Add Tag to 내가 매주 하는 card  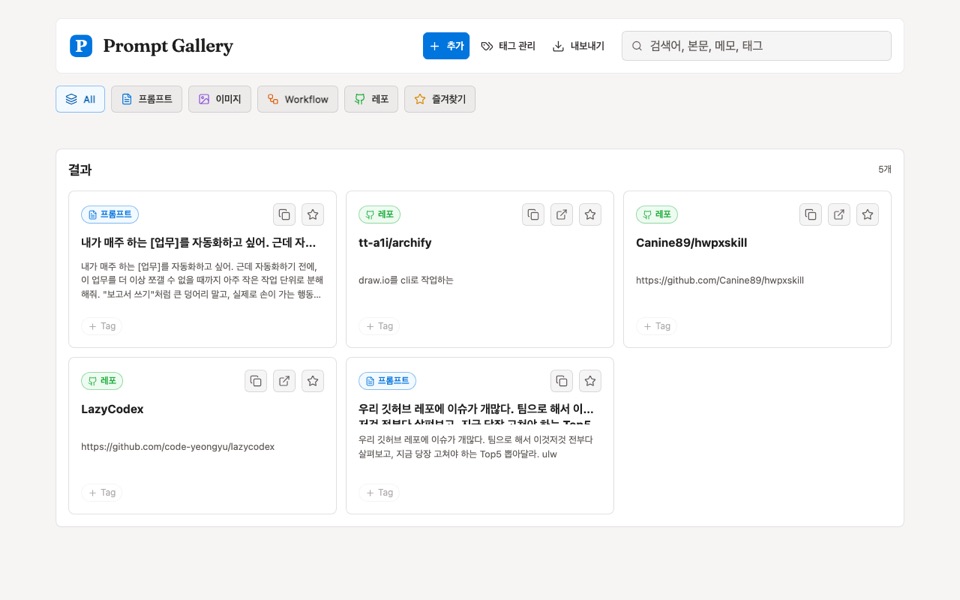click(x=102, y=326)
